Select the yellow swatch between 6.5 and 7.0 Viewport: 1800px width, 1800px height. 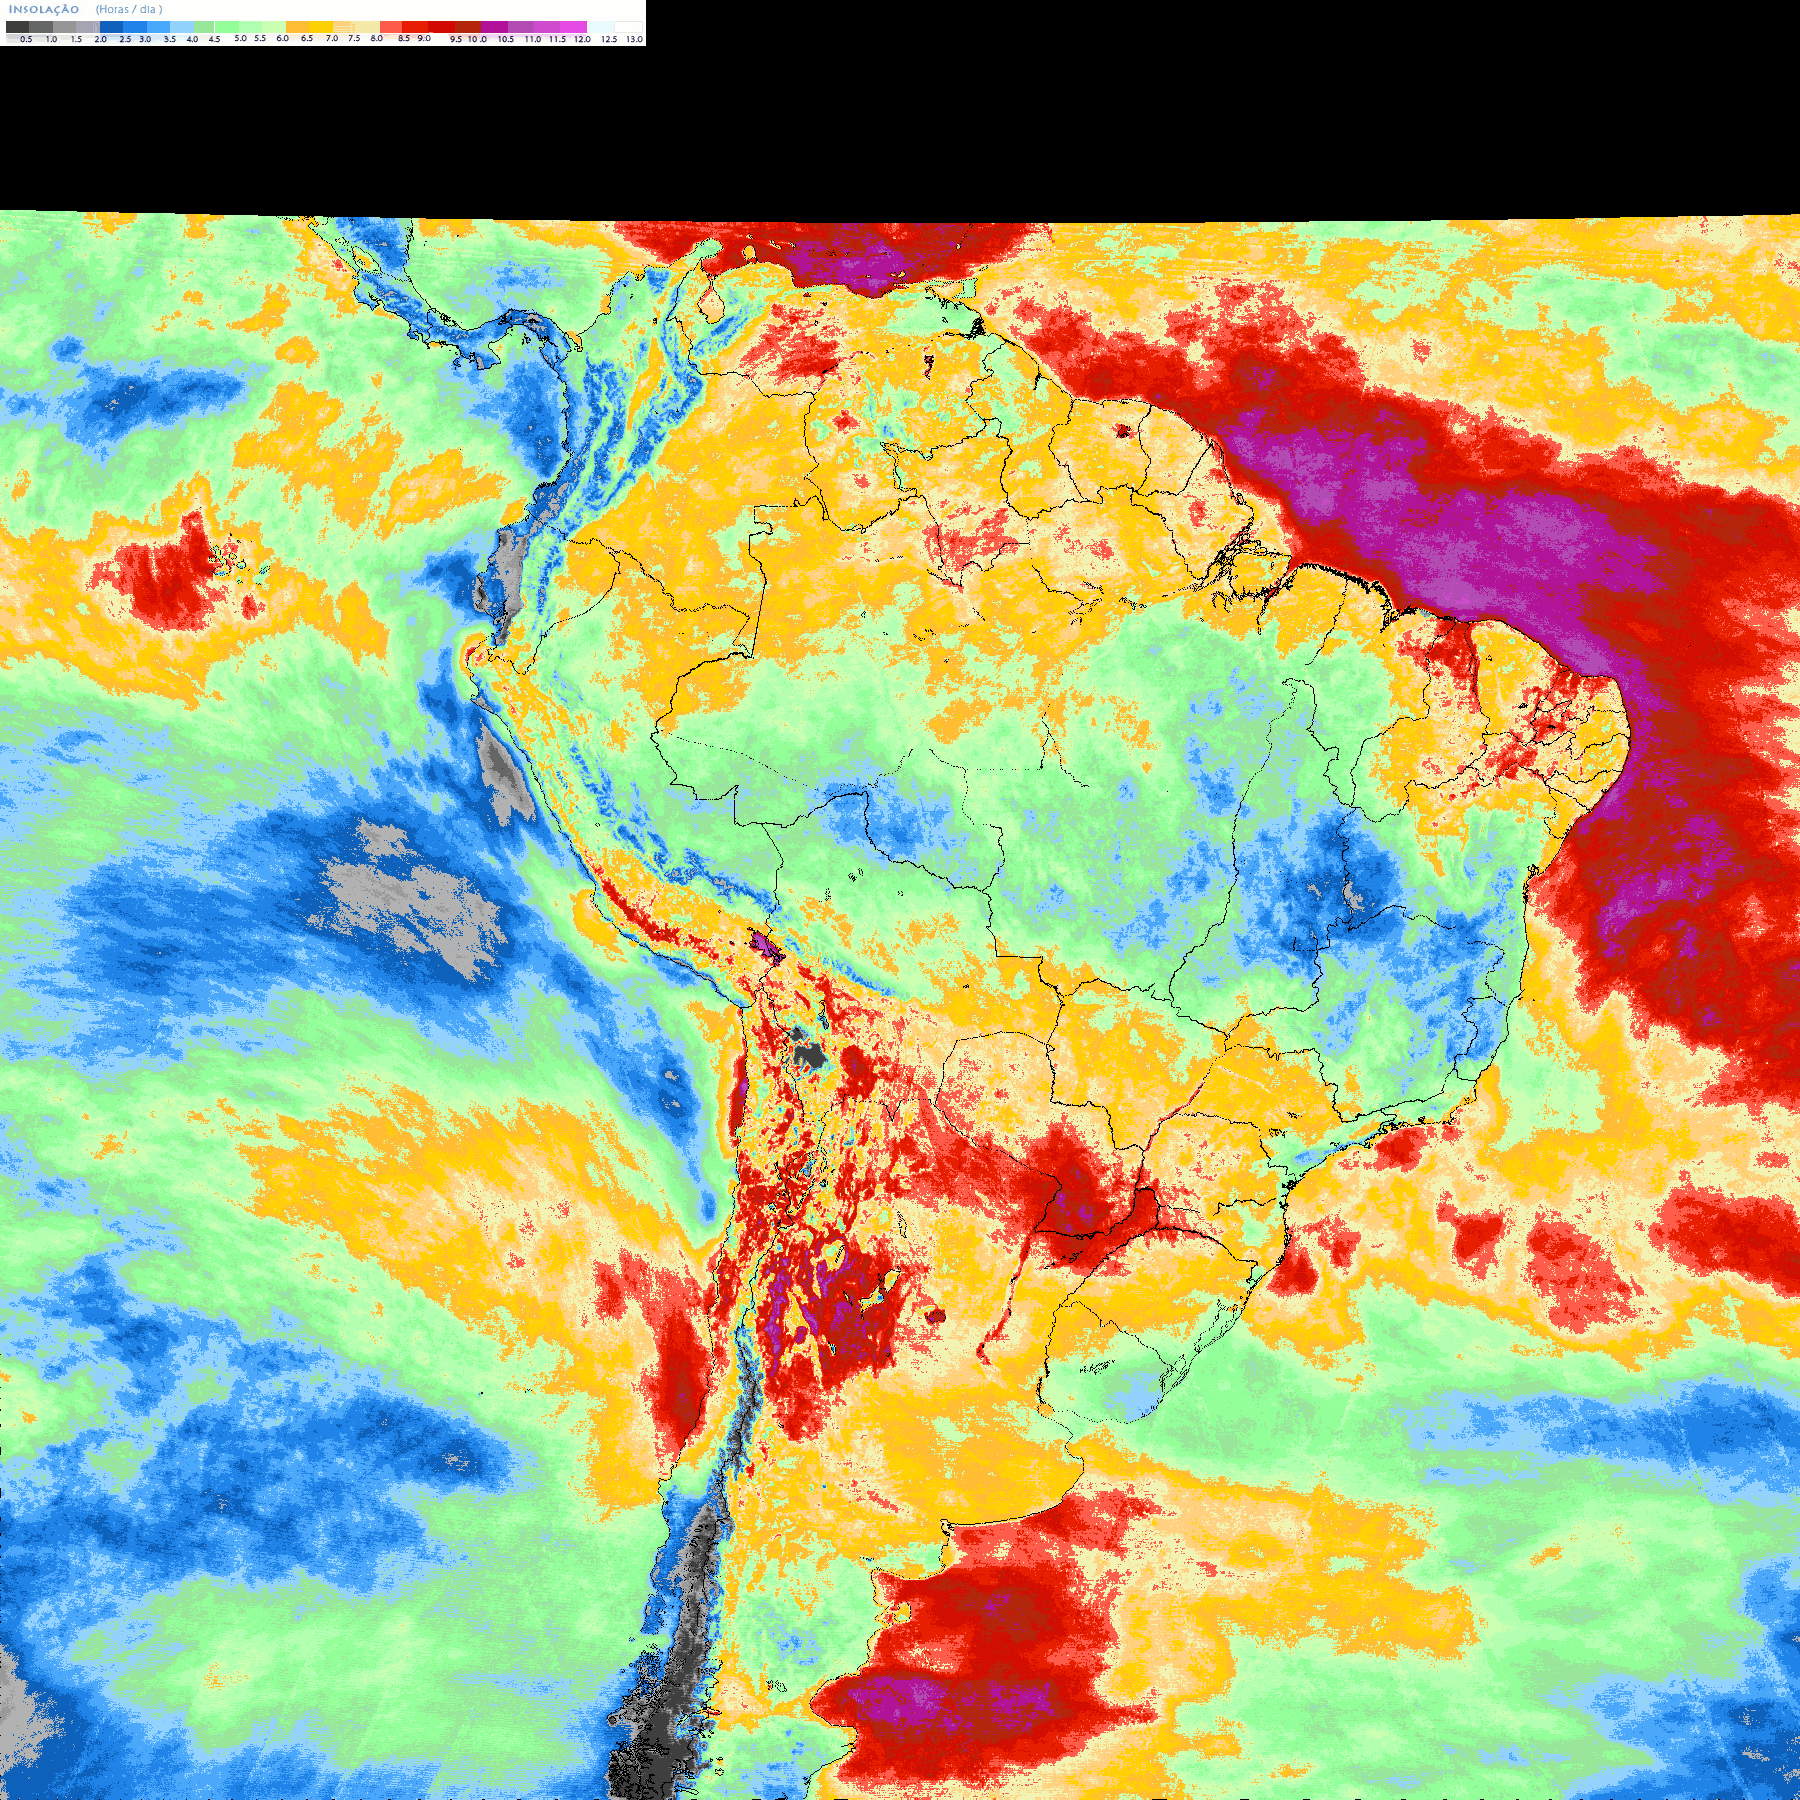[x=321, y=27]
